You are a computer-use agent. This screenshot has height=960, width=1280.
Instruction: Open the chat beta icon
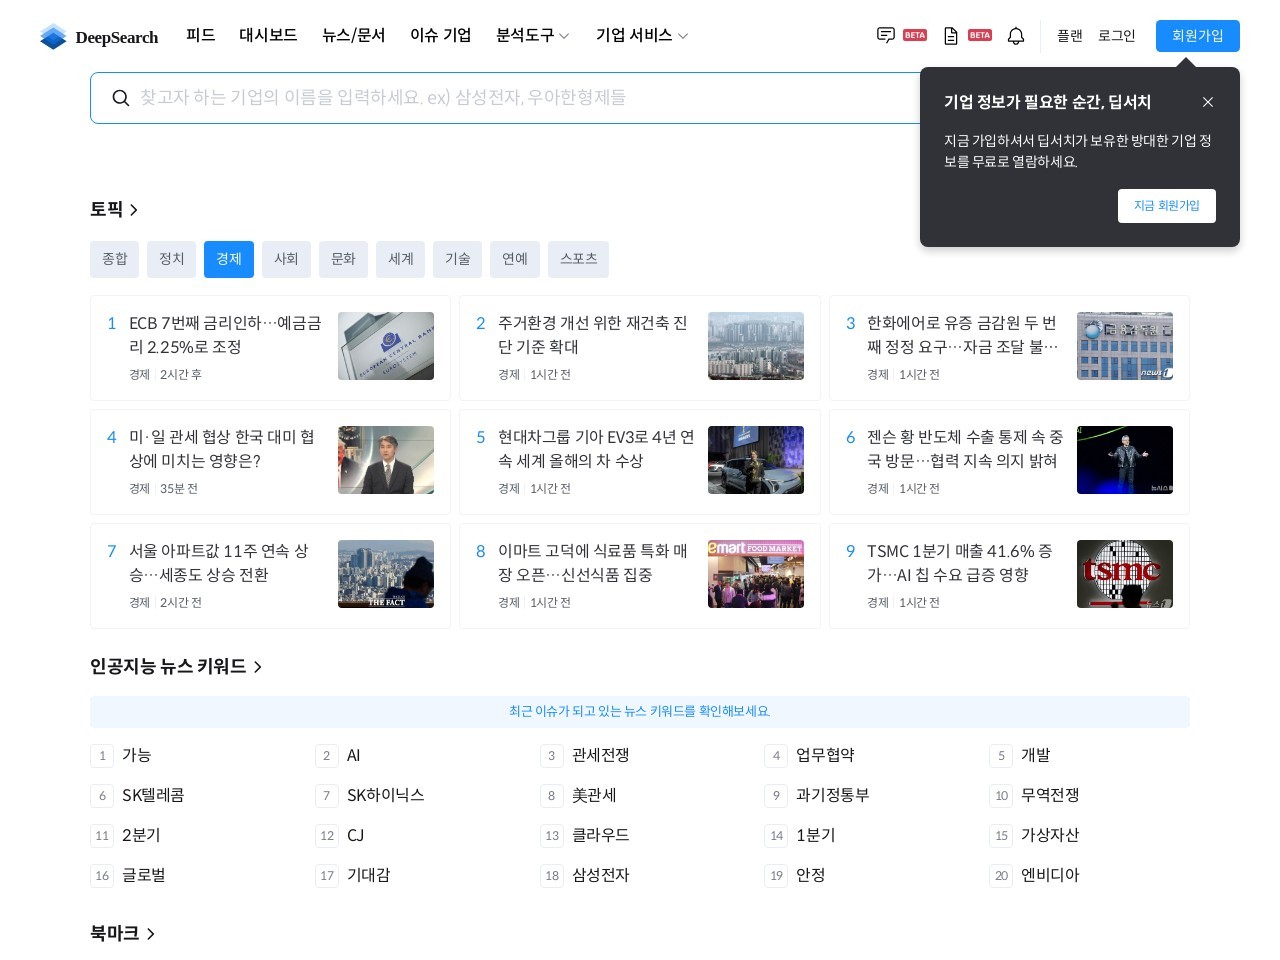pyautogui.click(x=886, y=35)
